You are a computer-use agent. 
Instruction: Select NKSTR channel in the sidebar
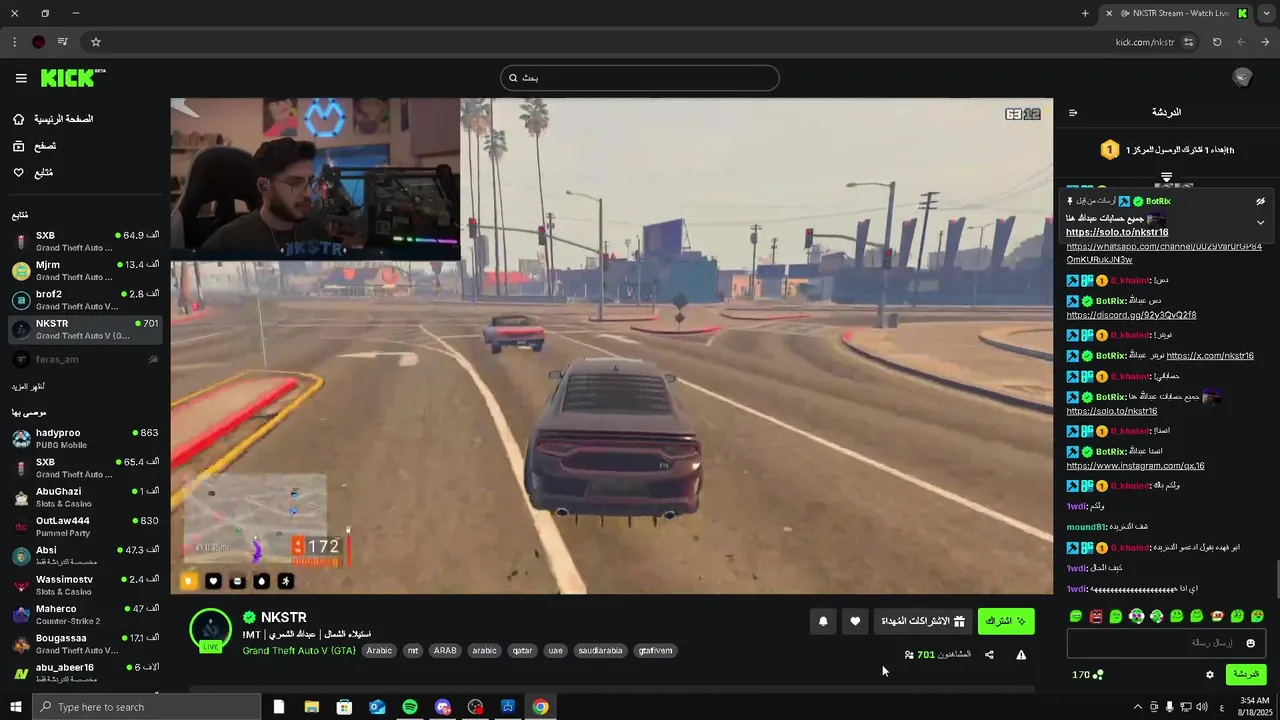point(85,329)
